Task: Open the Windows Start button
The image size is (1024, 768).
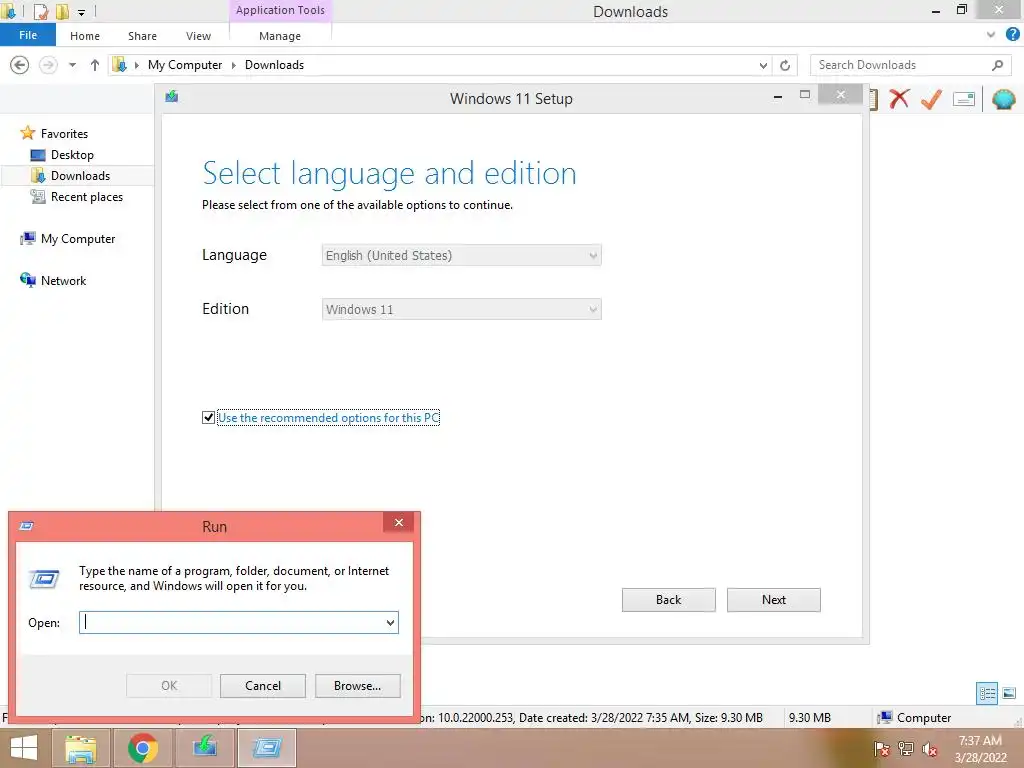Action: tap(23, 748)
